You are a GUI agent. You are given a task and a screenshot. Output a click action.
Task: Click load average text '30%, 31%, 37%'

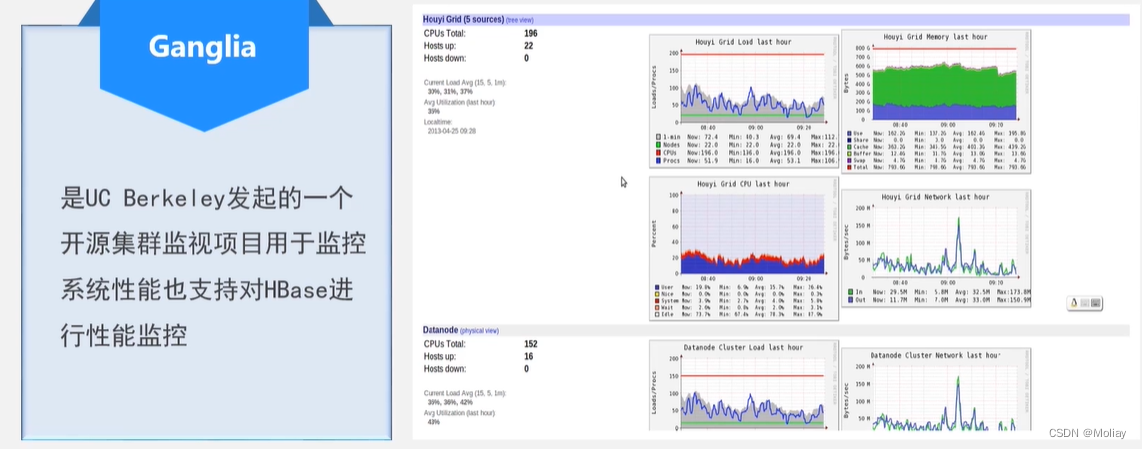tap(450, 92)
